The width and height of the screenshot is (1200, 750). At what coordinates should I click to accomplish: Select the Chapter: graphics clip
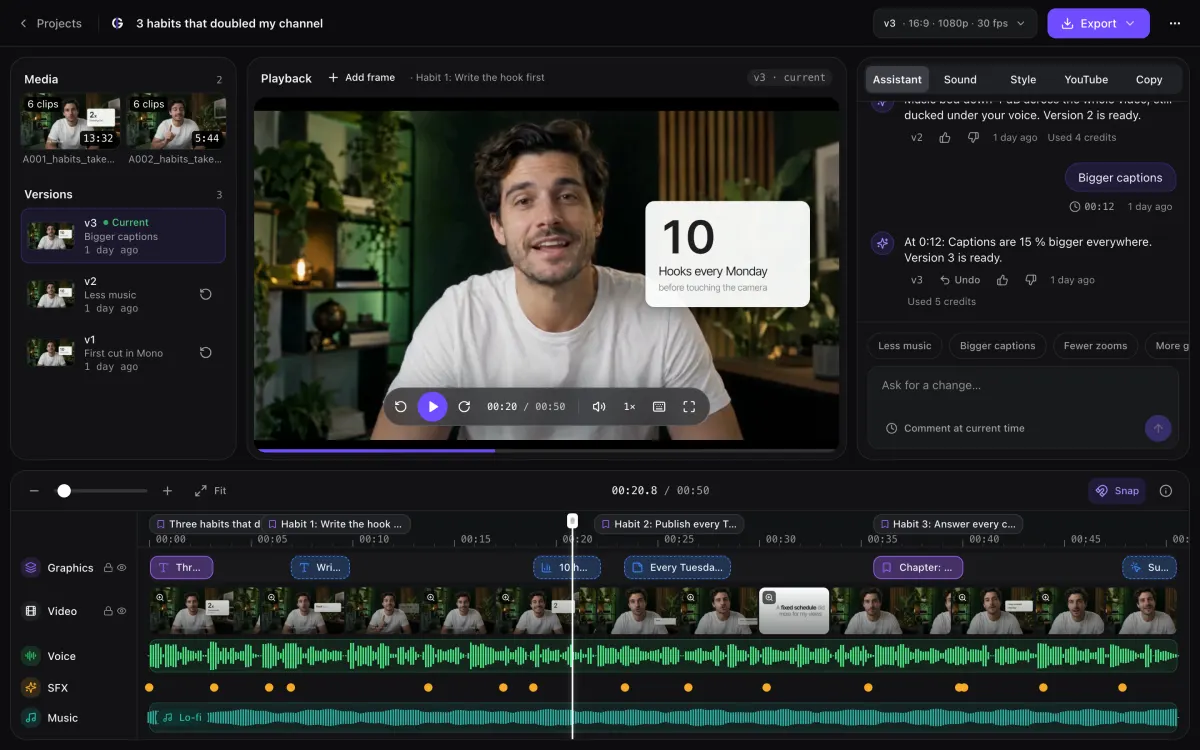coord(918,568)
